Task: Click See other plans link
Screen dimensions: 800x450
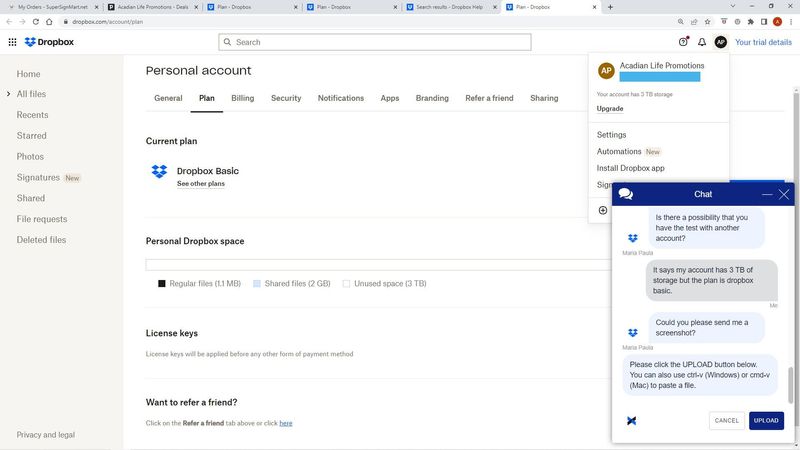Action: tap(201, 184)
